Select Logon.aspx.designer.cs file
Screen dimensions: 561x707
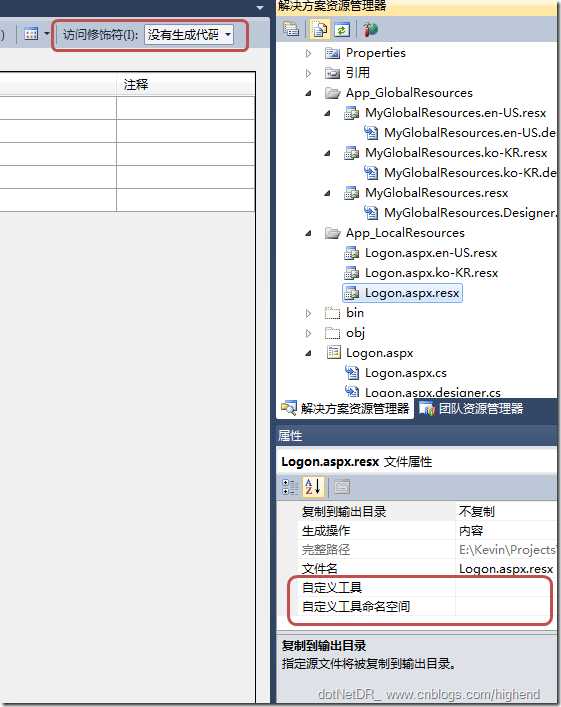pos(432,393)
